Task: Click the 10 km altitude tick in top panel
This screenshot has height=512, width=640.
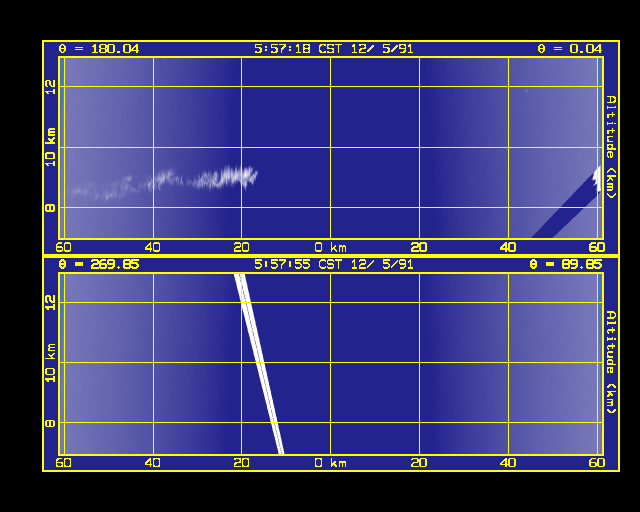Action: tap(50, 147)
